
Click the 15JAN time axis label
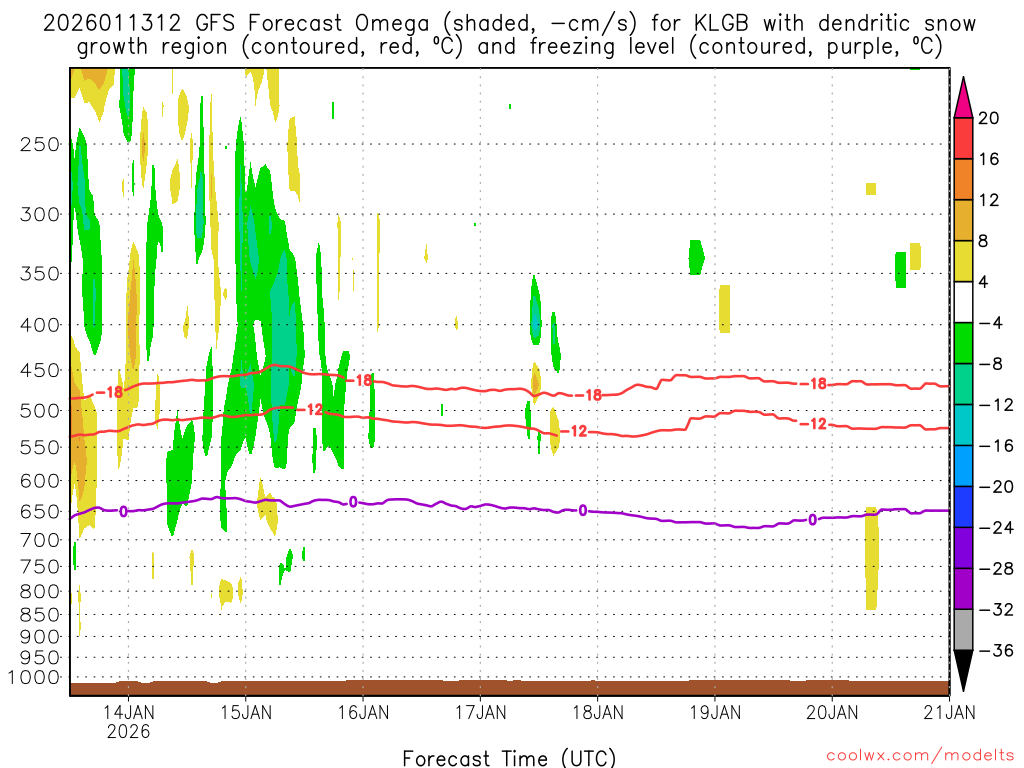pyautogui.click(x=246, y=712)
